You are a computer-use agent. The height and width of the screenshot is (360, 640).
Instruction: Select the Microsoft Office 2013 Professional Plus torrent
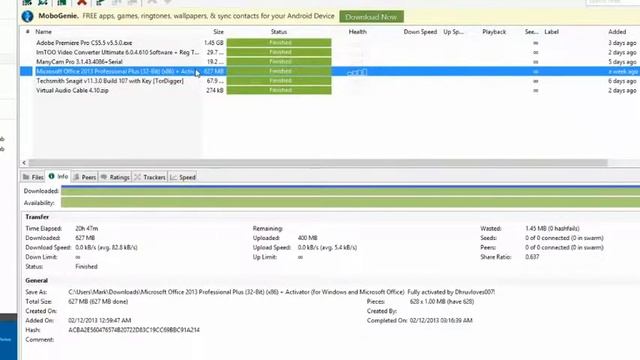[x=115, y=71]
